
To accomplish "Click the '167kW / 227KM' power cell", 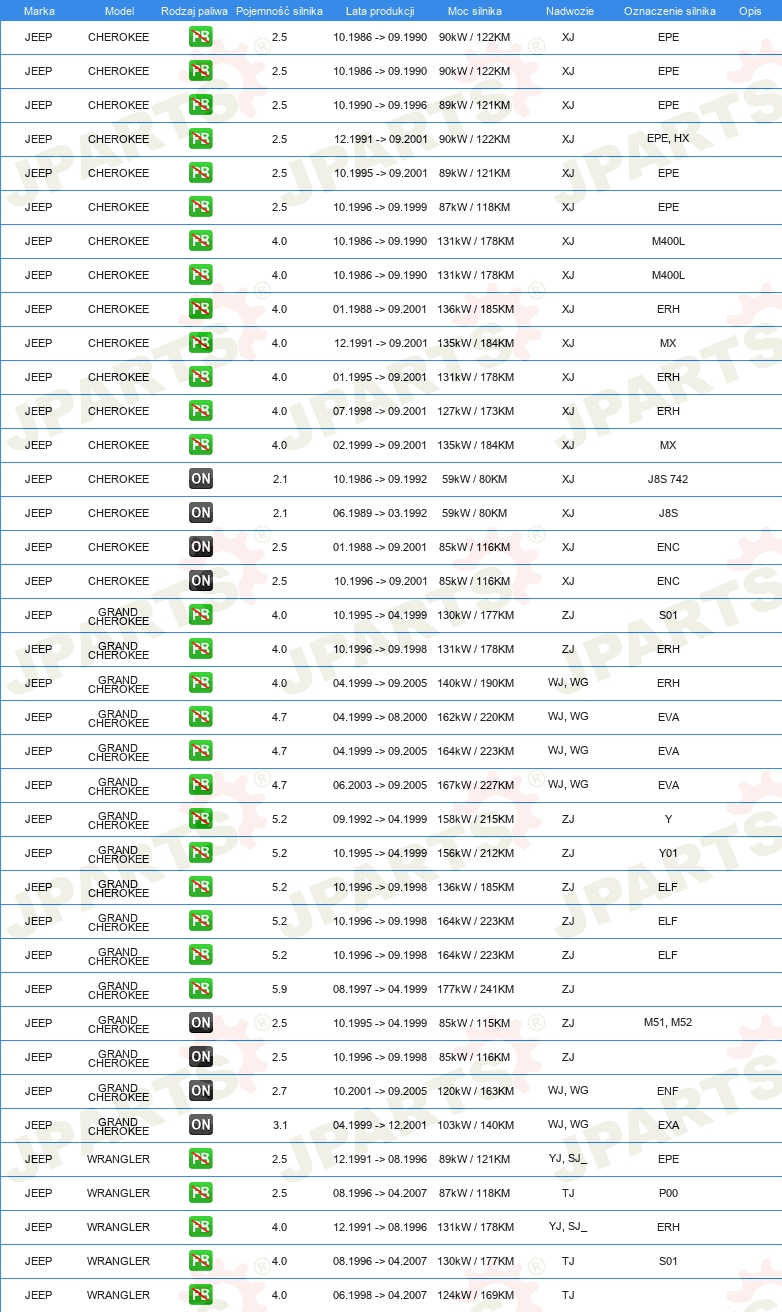I will 476,785.
